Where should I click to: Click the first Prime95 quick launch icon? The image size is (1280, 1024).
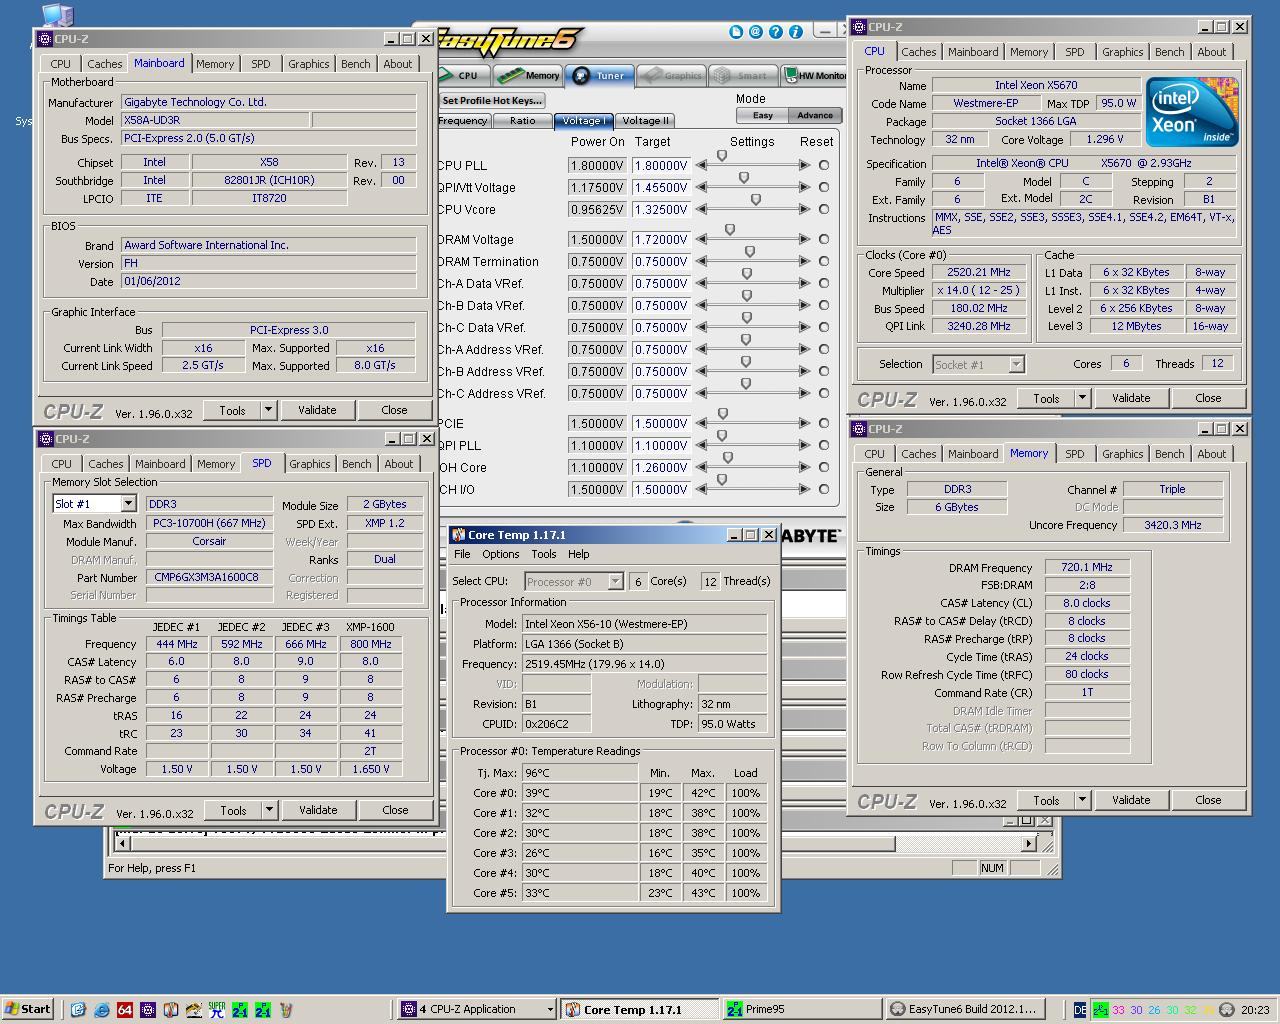coord(239,1010)
